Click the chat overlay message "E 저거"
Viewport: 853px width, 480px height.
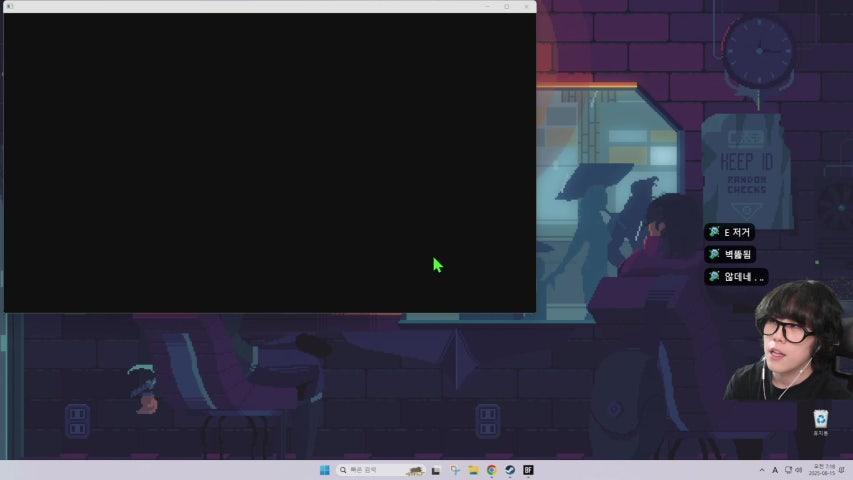[x=730, y=232]
